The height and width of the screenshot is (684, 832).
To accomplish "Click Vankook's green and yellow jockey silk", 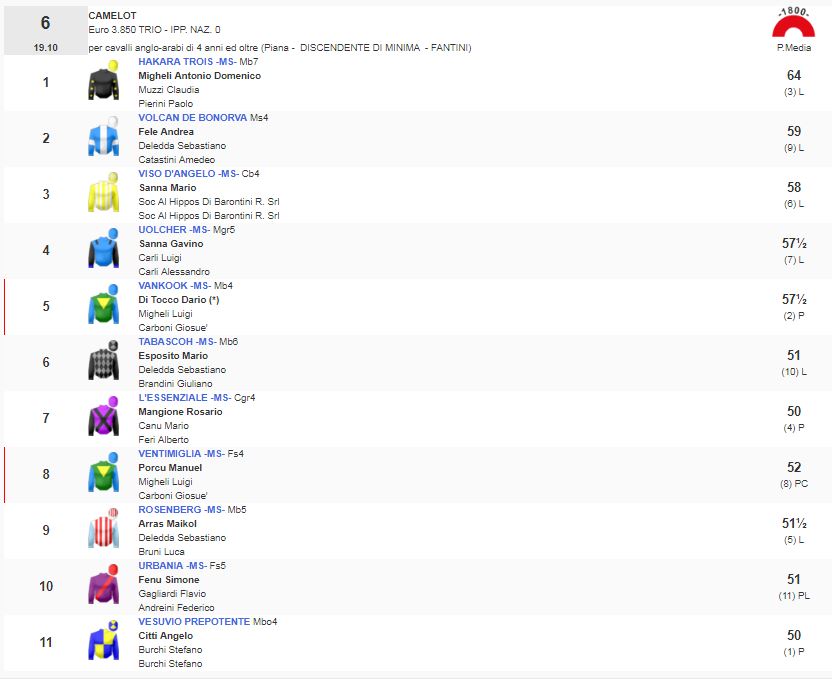I will pyautogui.click(x=103, y=307).
